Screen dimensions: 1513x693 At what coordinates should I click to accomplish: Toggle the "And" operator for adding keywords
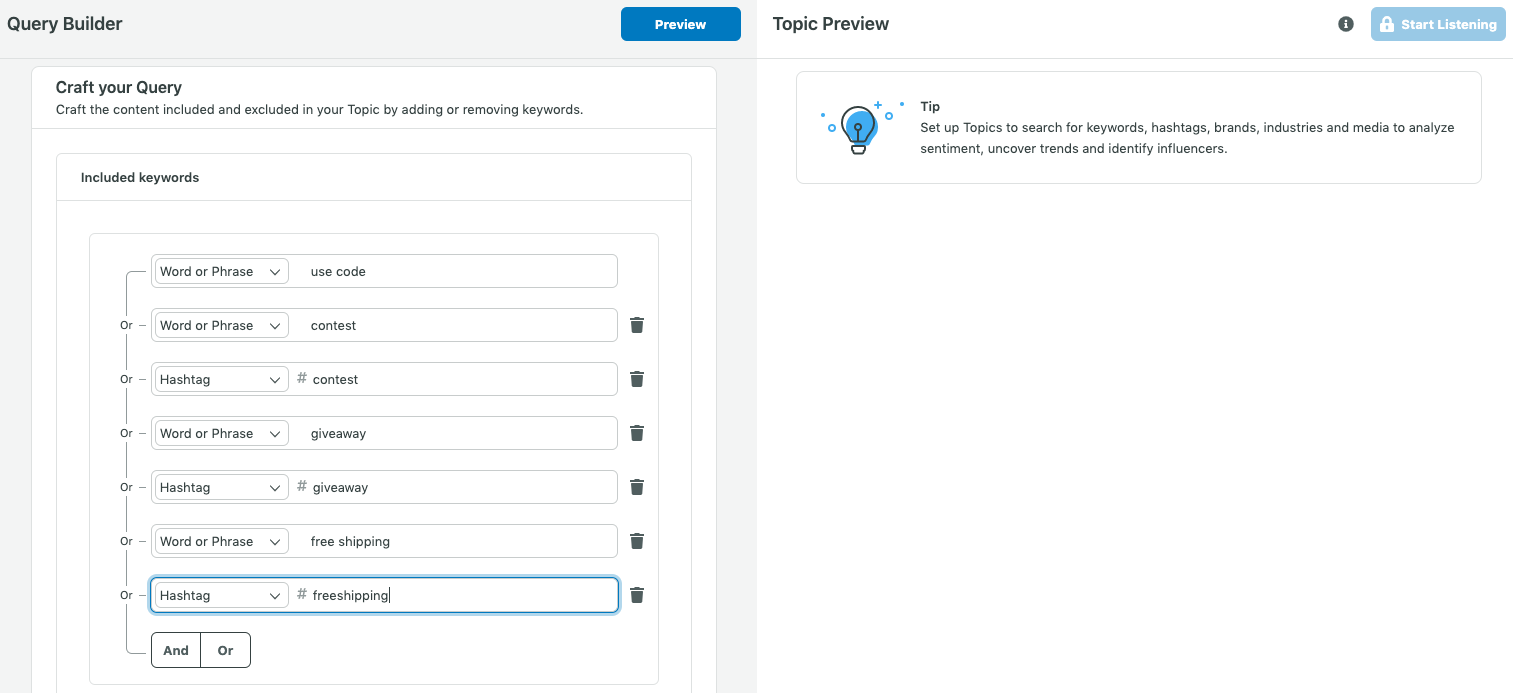tap(175, 650)
